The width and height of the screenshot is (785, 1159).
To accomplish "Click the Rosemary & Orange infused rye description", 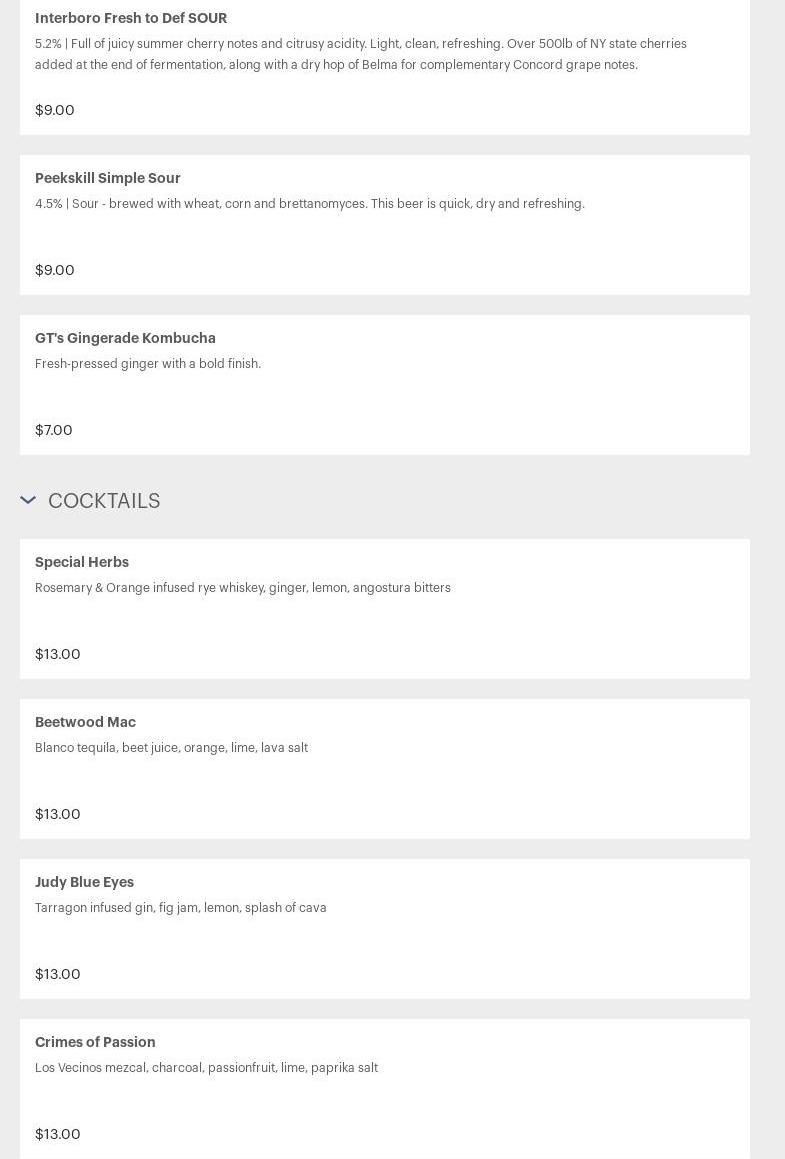I will point(243,588).
